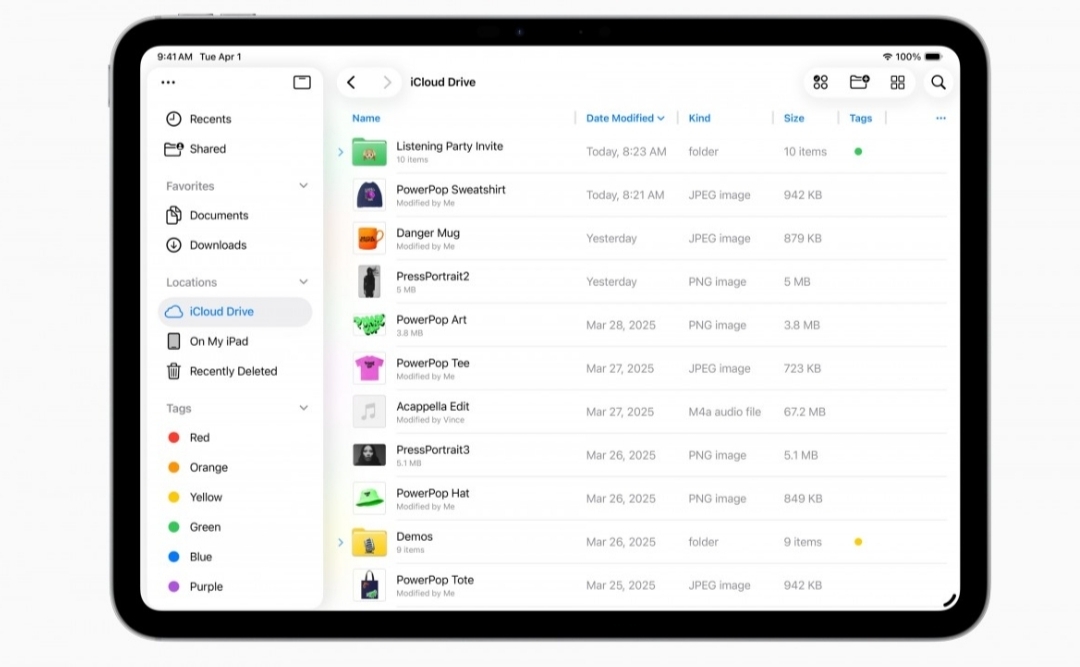Sort by Kind column header
1080x667 pixels.
tap(699, 118)
